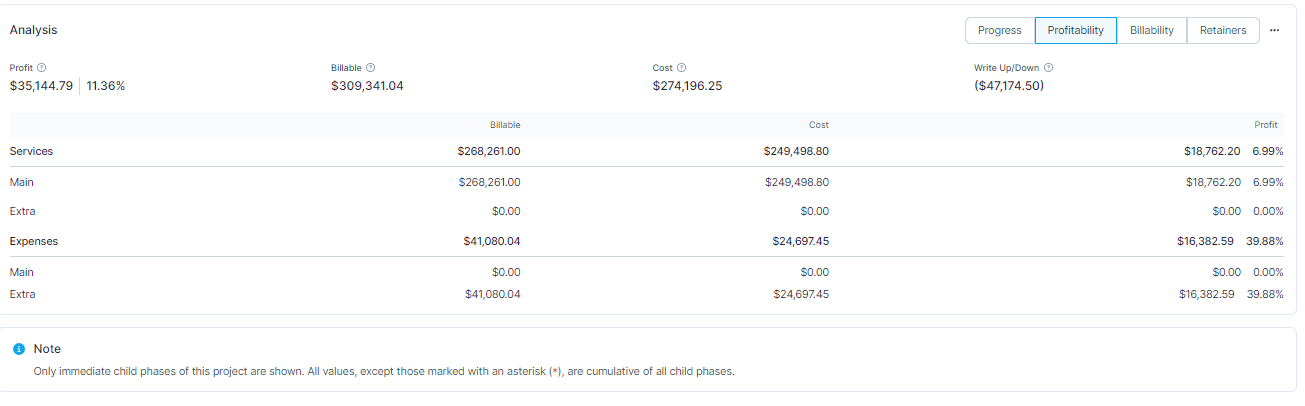Click the Services row header

point(31,151)
